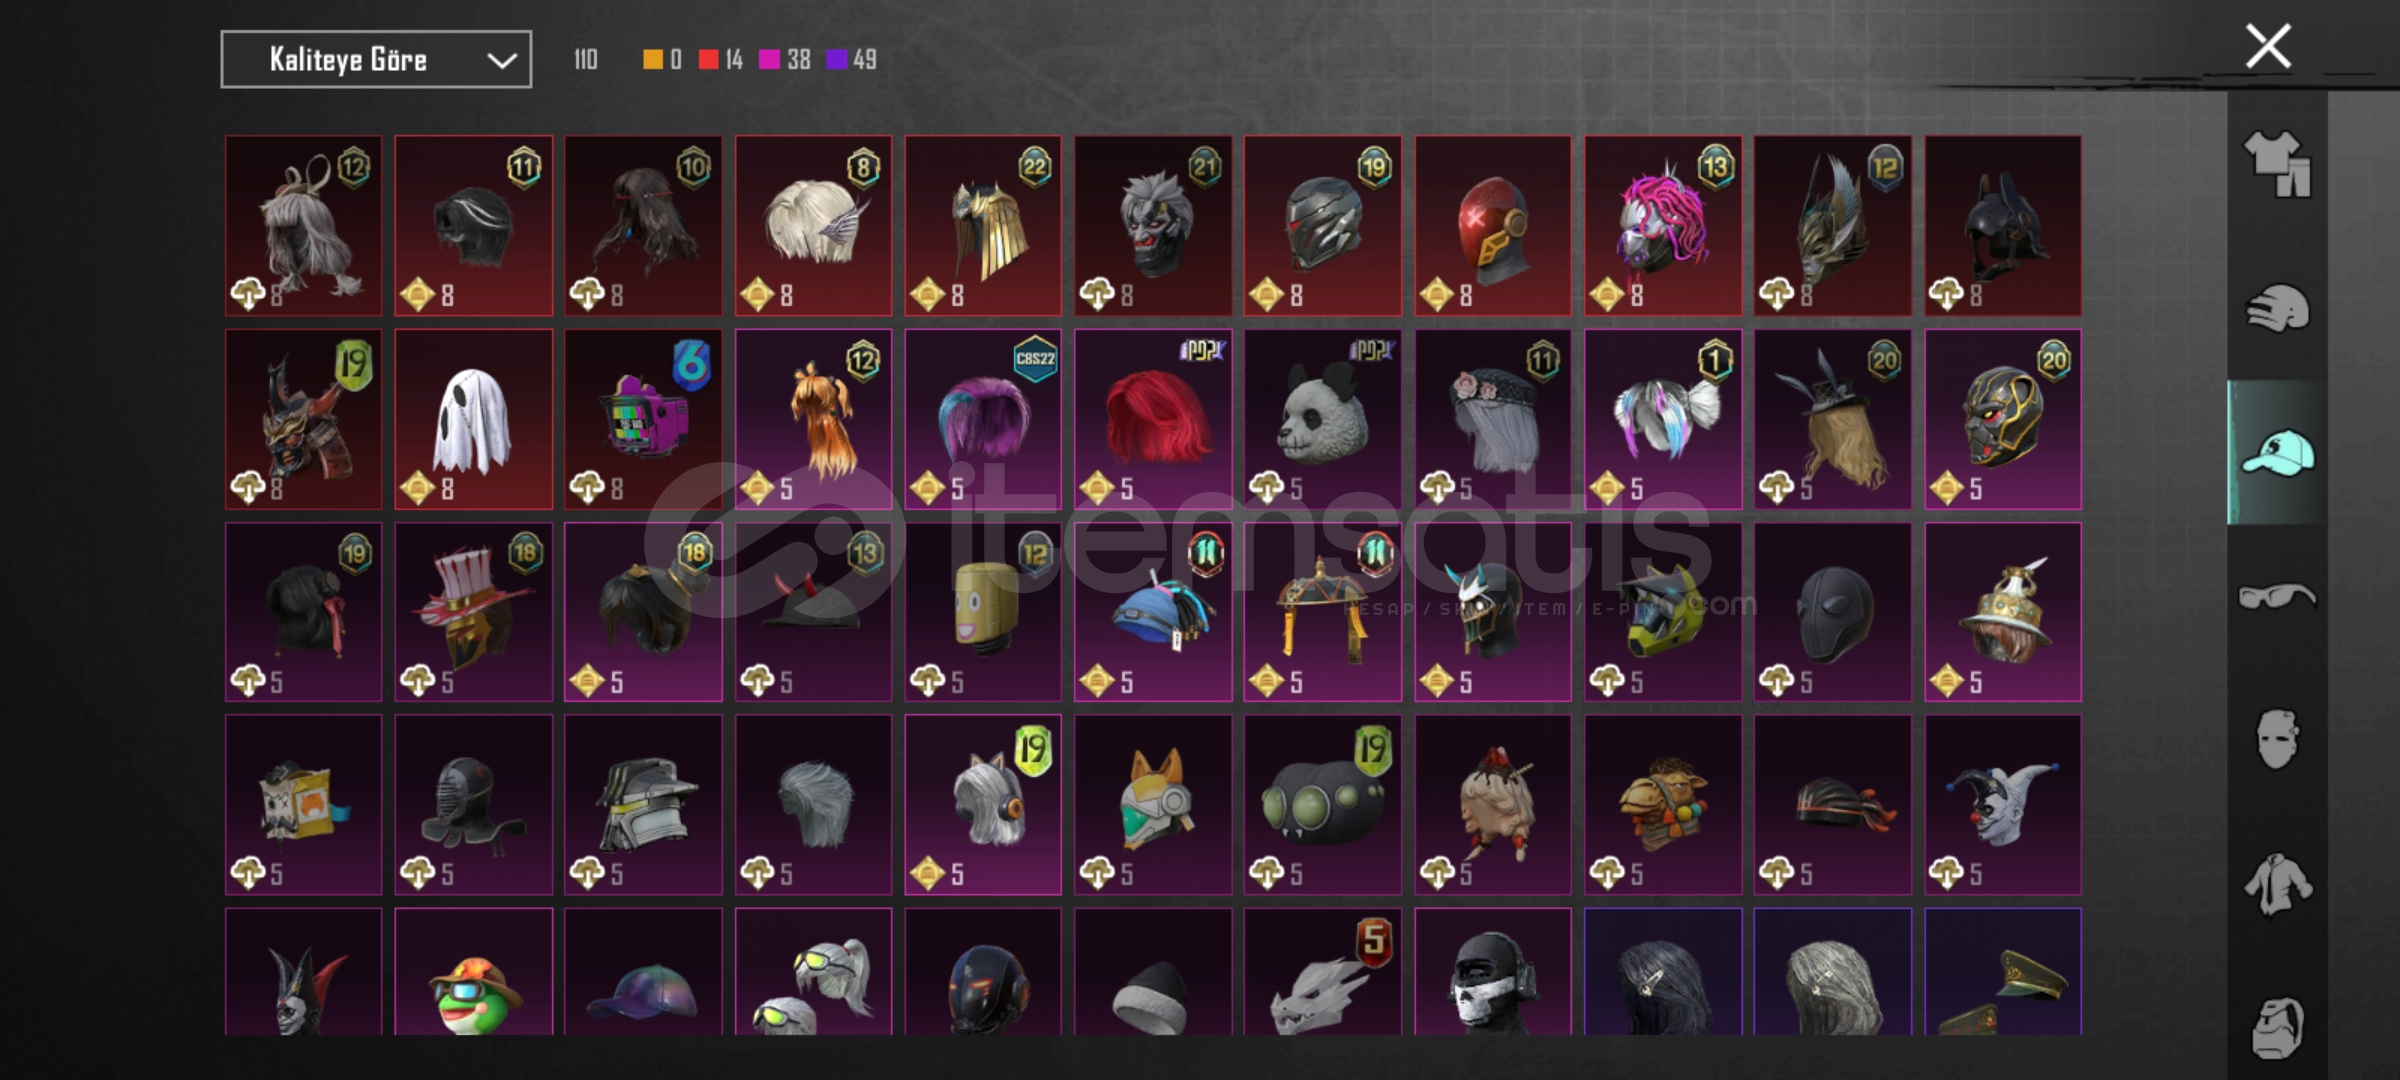The height and width of the screenshot is (1080, 2400).
Task: Select the bearded face icon at sidebar bottom
Action: click(2277, 1027)
